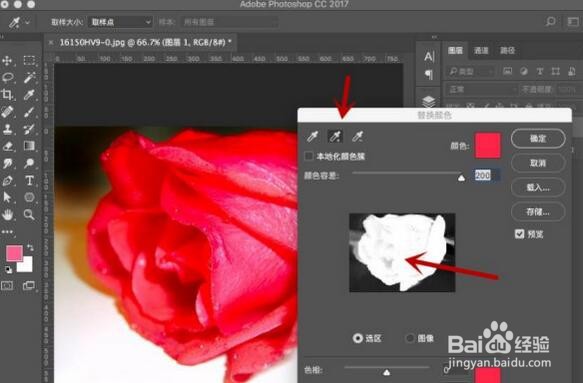Open the 取样大小 sample size dropdown
This screenshot has width=583, height=383.
[x=120, y=22]
